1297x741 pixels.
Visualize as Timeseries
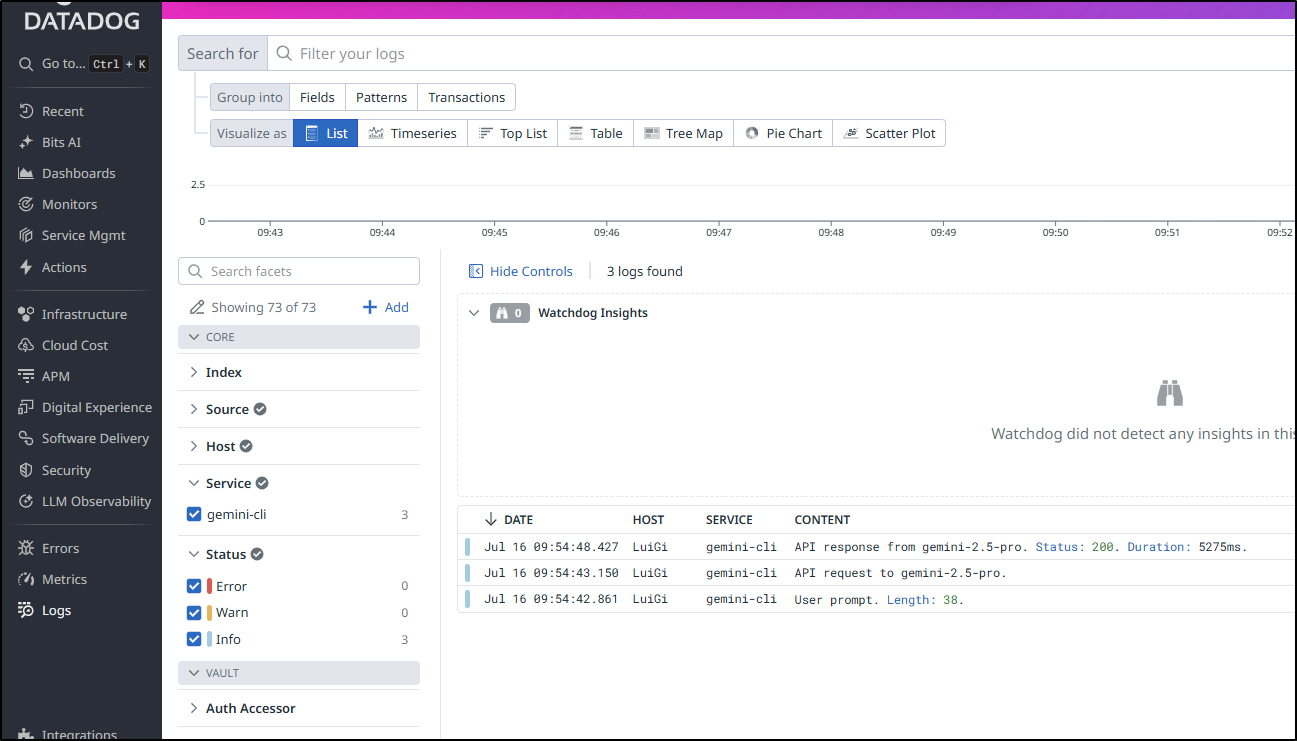[413, 133]
